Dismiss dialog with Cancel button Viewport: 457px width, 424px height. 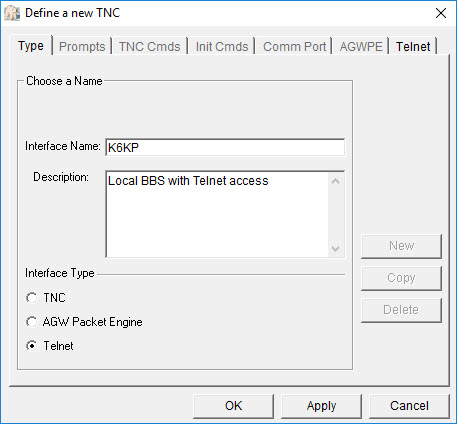click(409, 406)
